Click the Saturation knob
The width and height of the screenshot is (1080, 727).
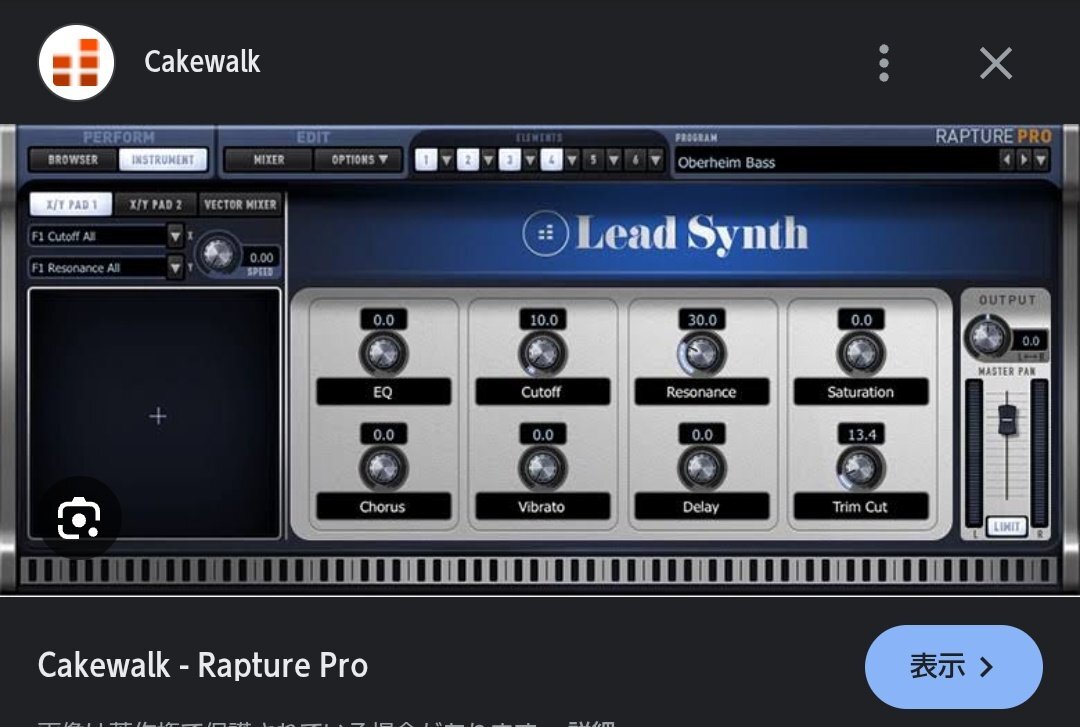861,354
